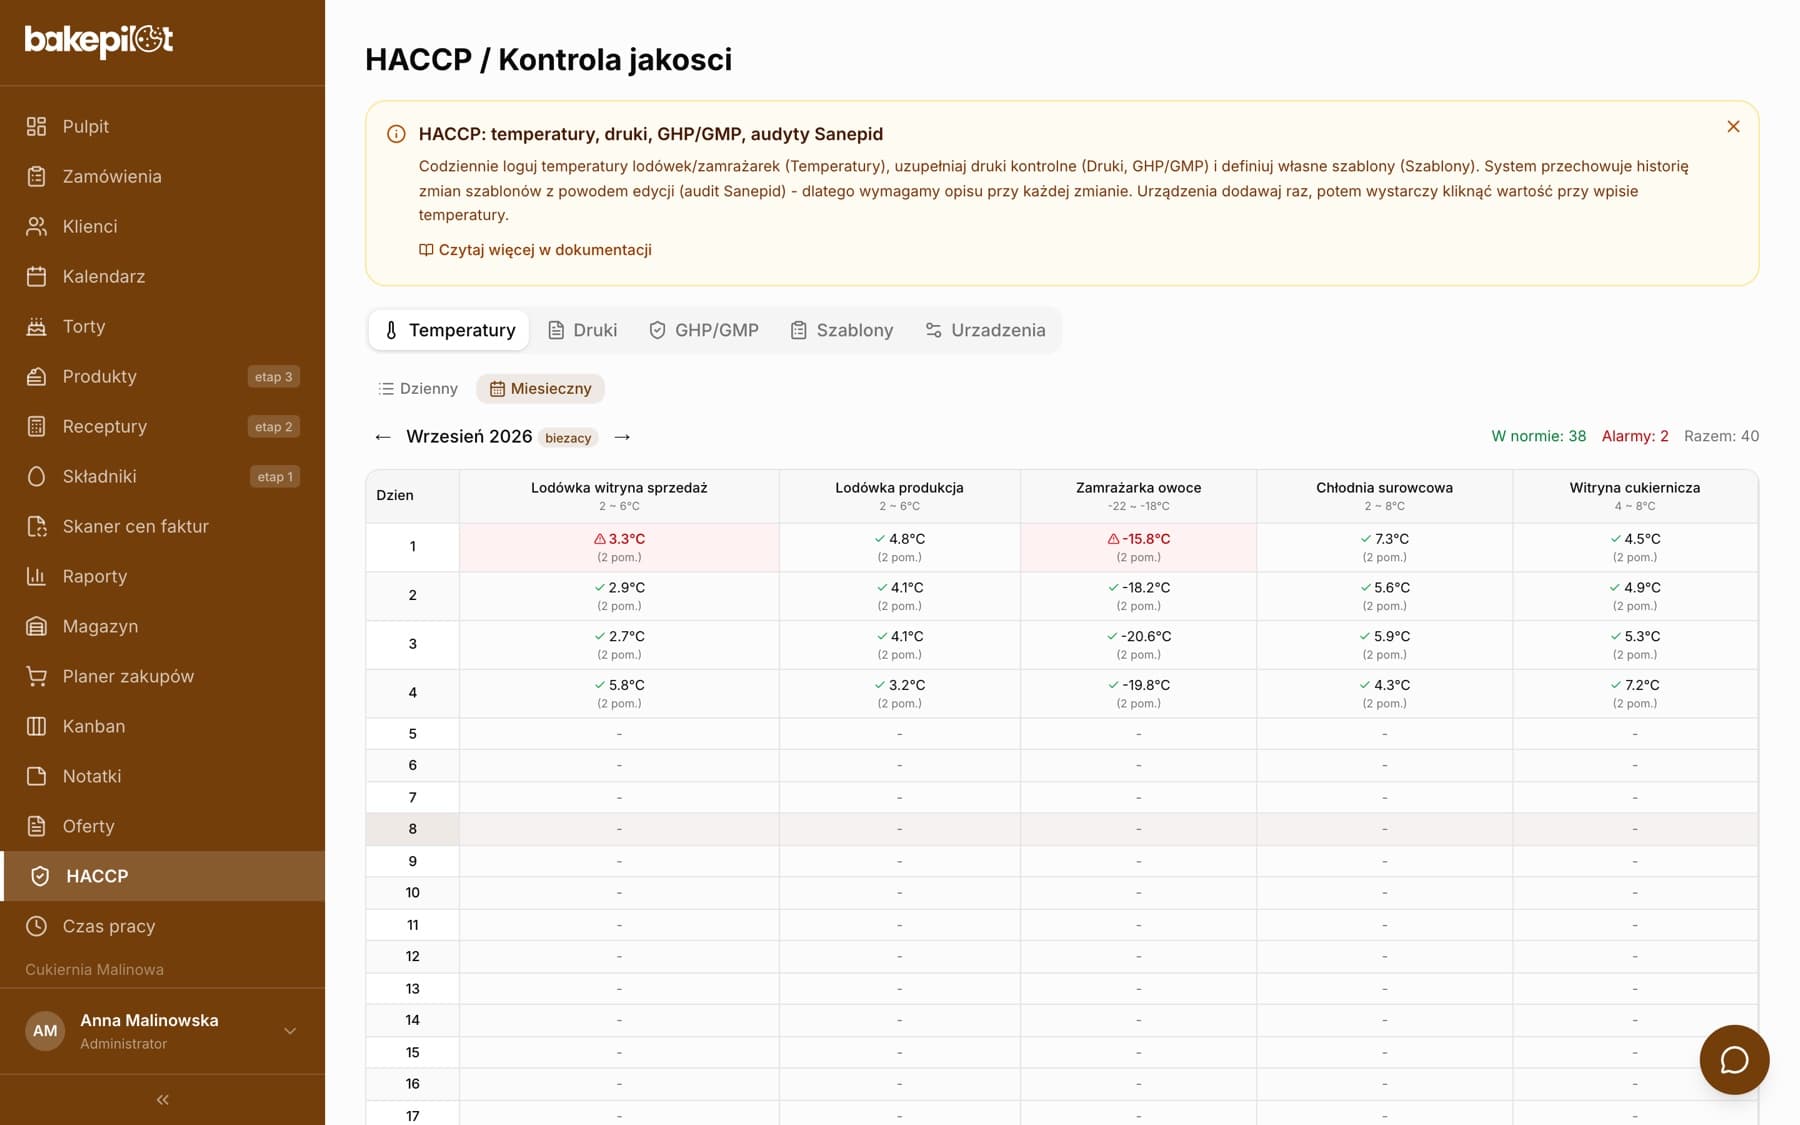Go to next month arrow
This screenshot has height=1125, width=1800.
click(x=622, y=437)
